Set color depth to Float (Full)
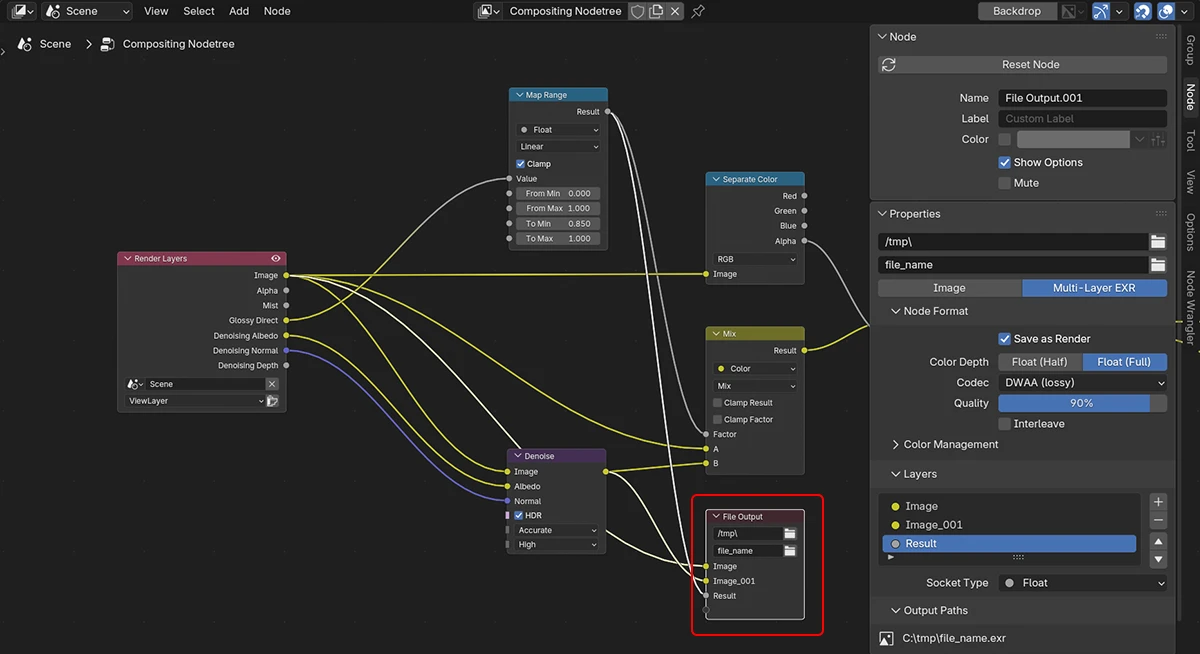Image resolution: width=1200 pixels, height=654 pixels. click(x=1125, y=362)
